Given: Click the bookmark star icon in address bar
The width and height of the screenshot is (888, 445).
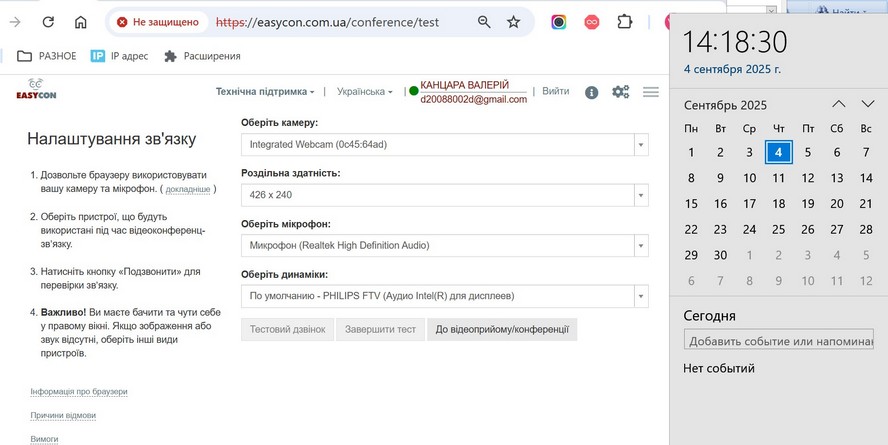Looking at the screenshot, I should [x=513, y=22].
